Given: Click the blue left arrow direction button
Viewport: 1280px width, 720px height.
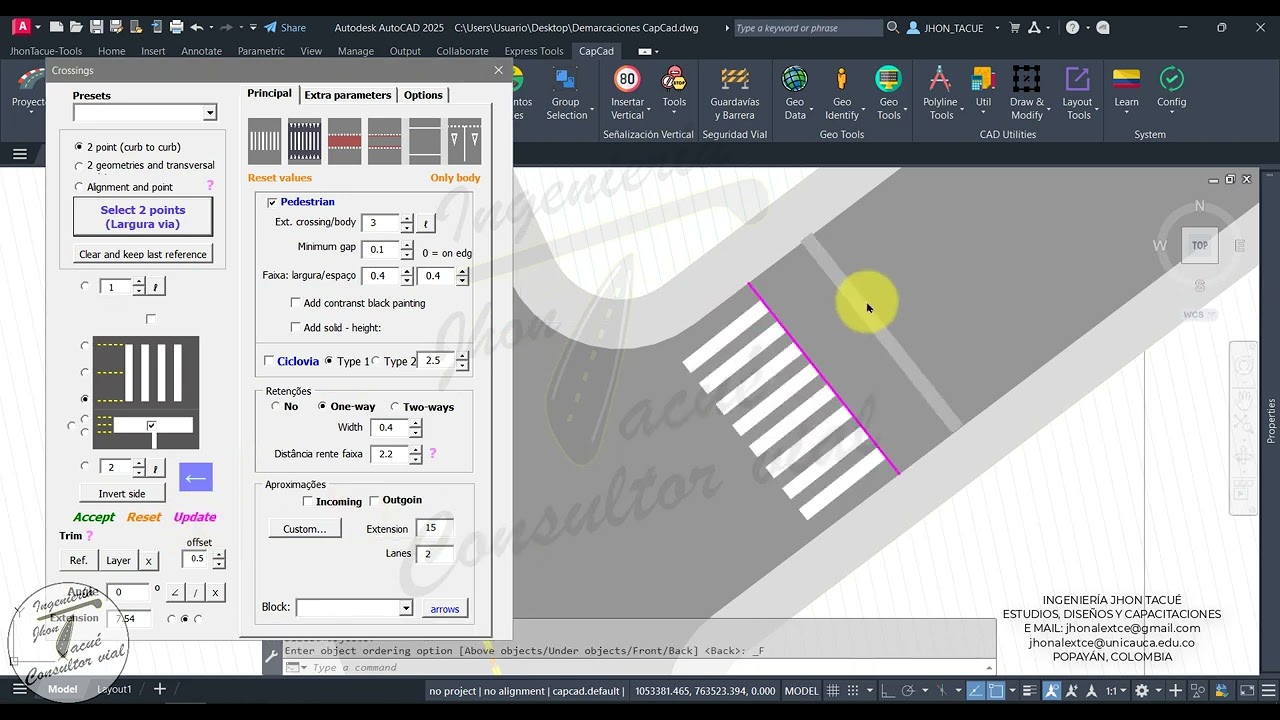Looking at the screenshot, I should pos(196,478).
